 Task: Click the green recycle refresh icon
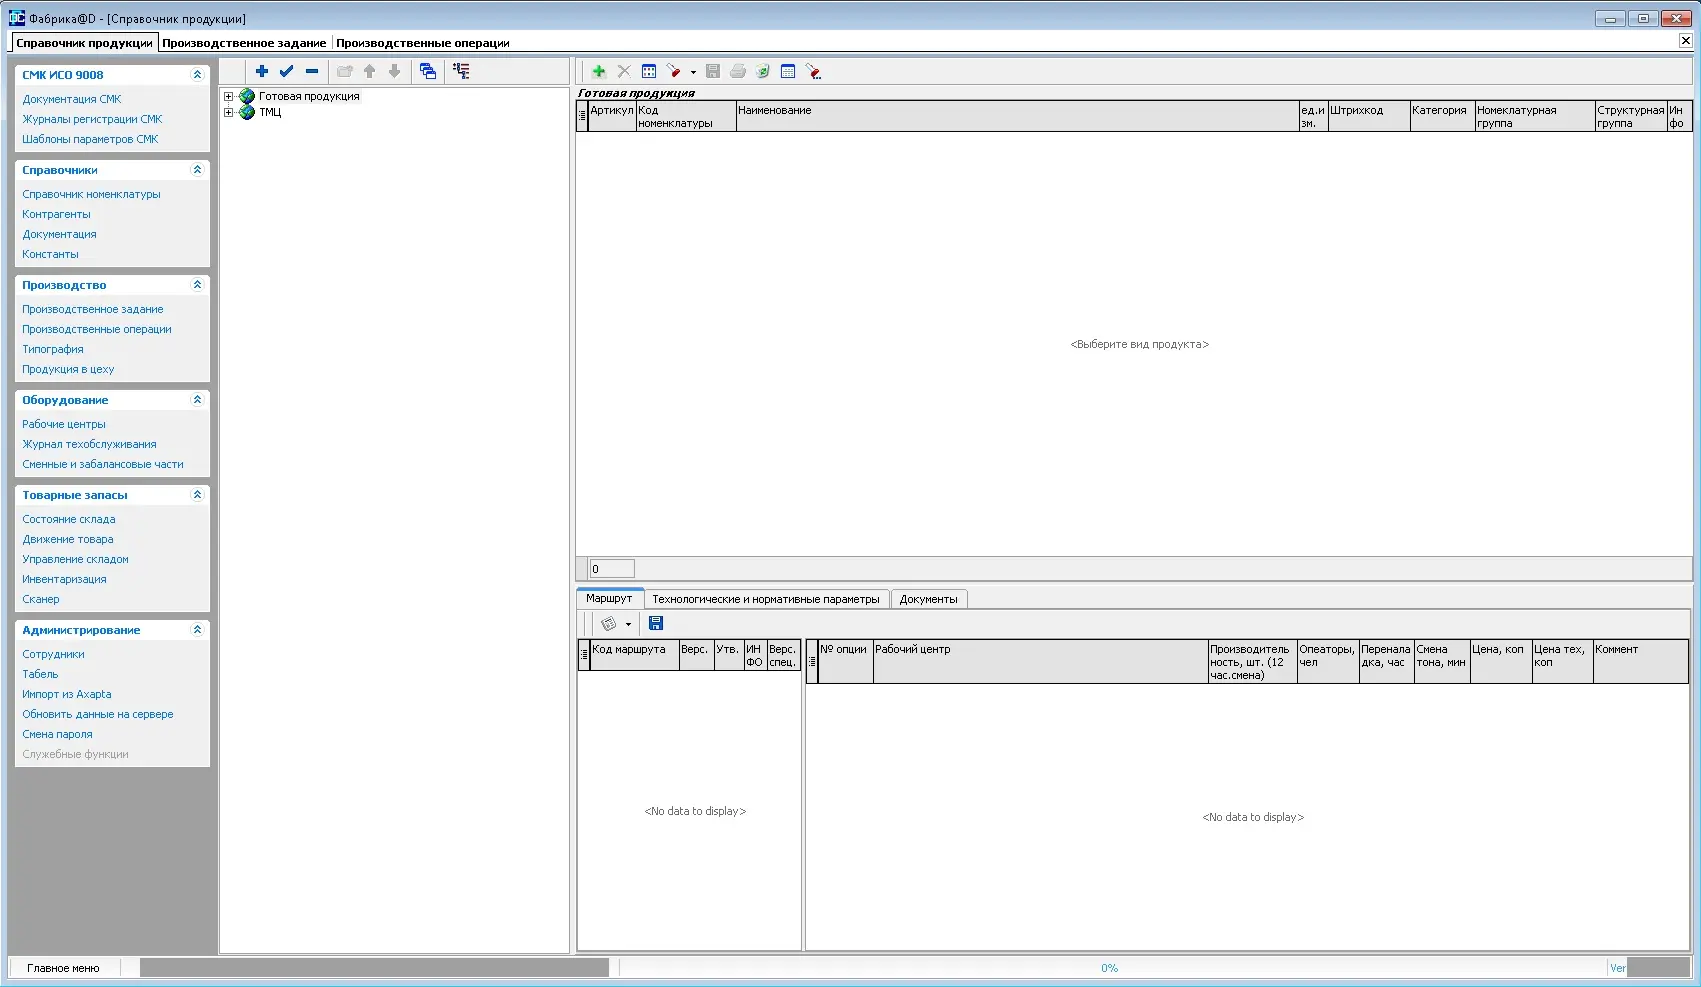[763, 71]
